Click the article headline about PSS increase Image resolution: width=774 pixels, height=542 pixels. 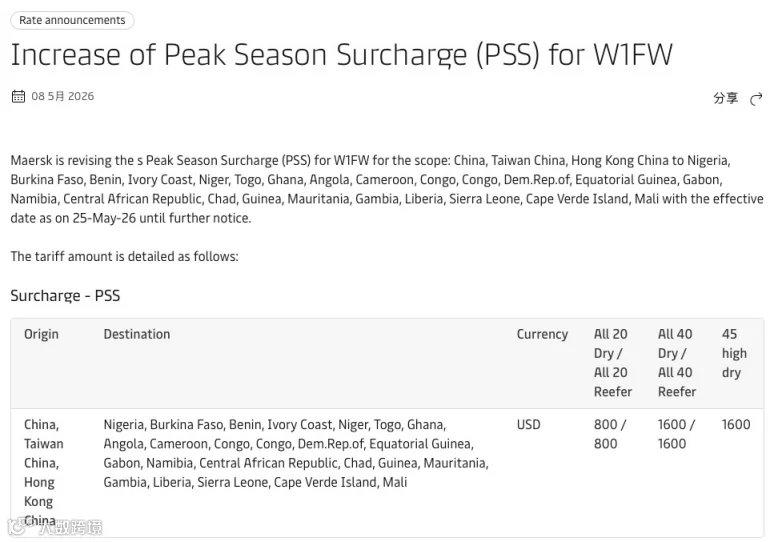342,54
